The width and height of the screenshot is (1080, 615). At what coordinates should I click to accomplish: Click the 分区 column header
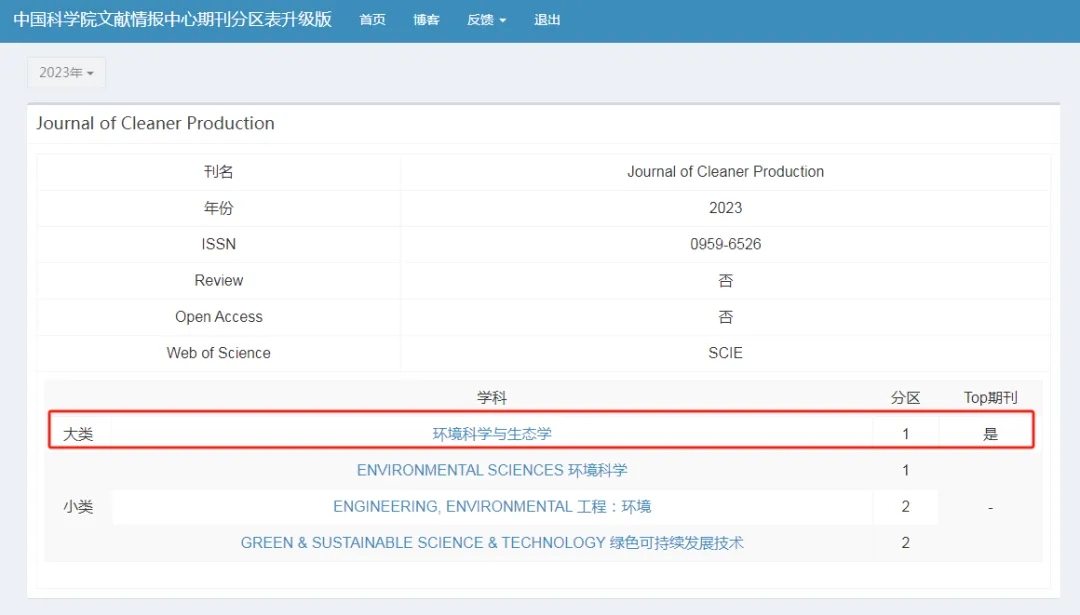pos(905,398)
